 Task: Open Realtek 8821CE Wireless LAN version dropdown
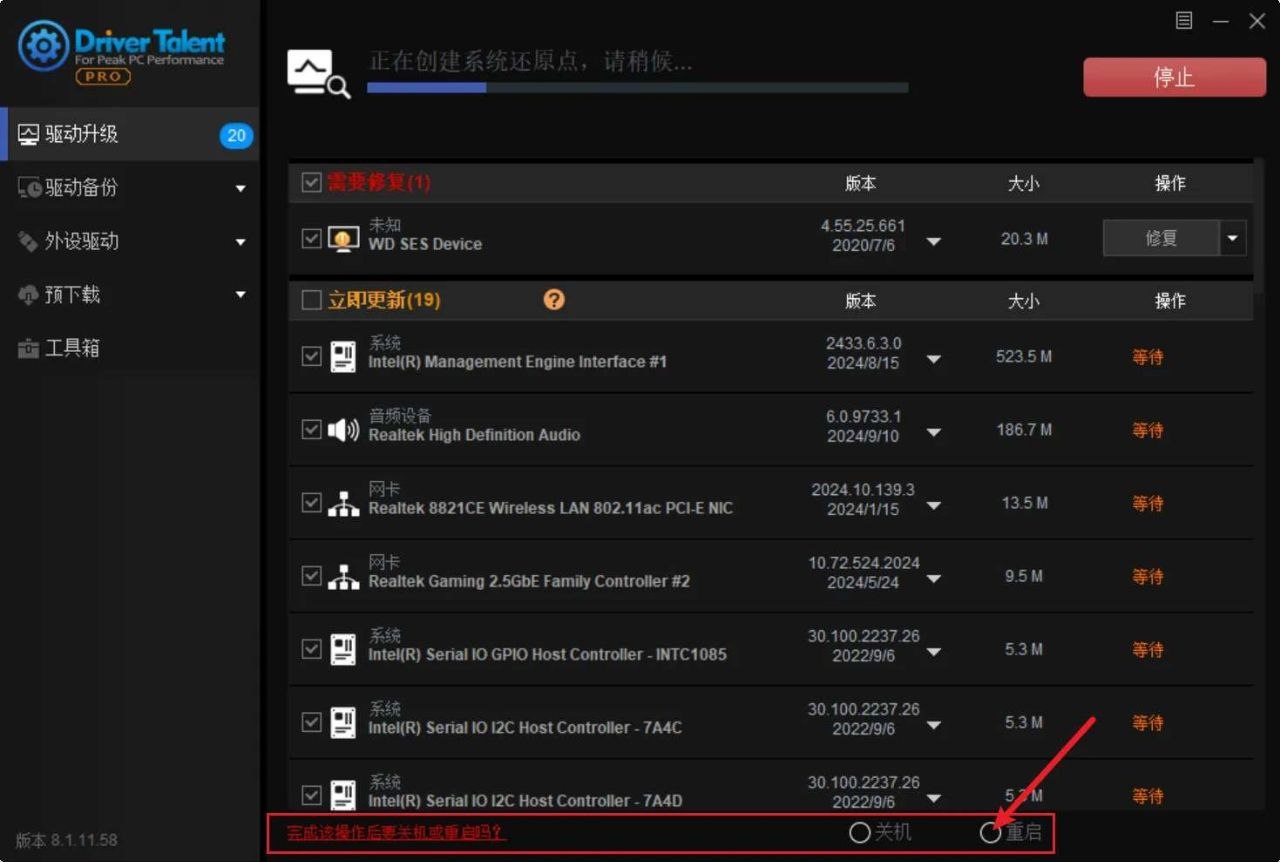coord(933,506)
